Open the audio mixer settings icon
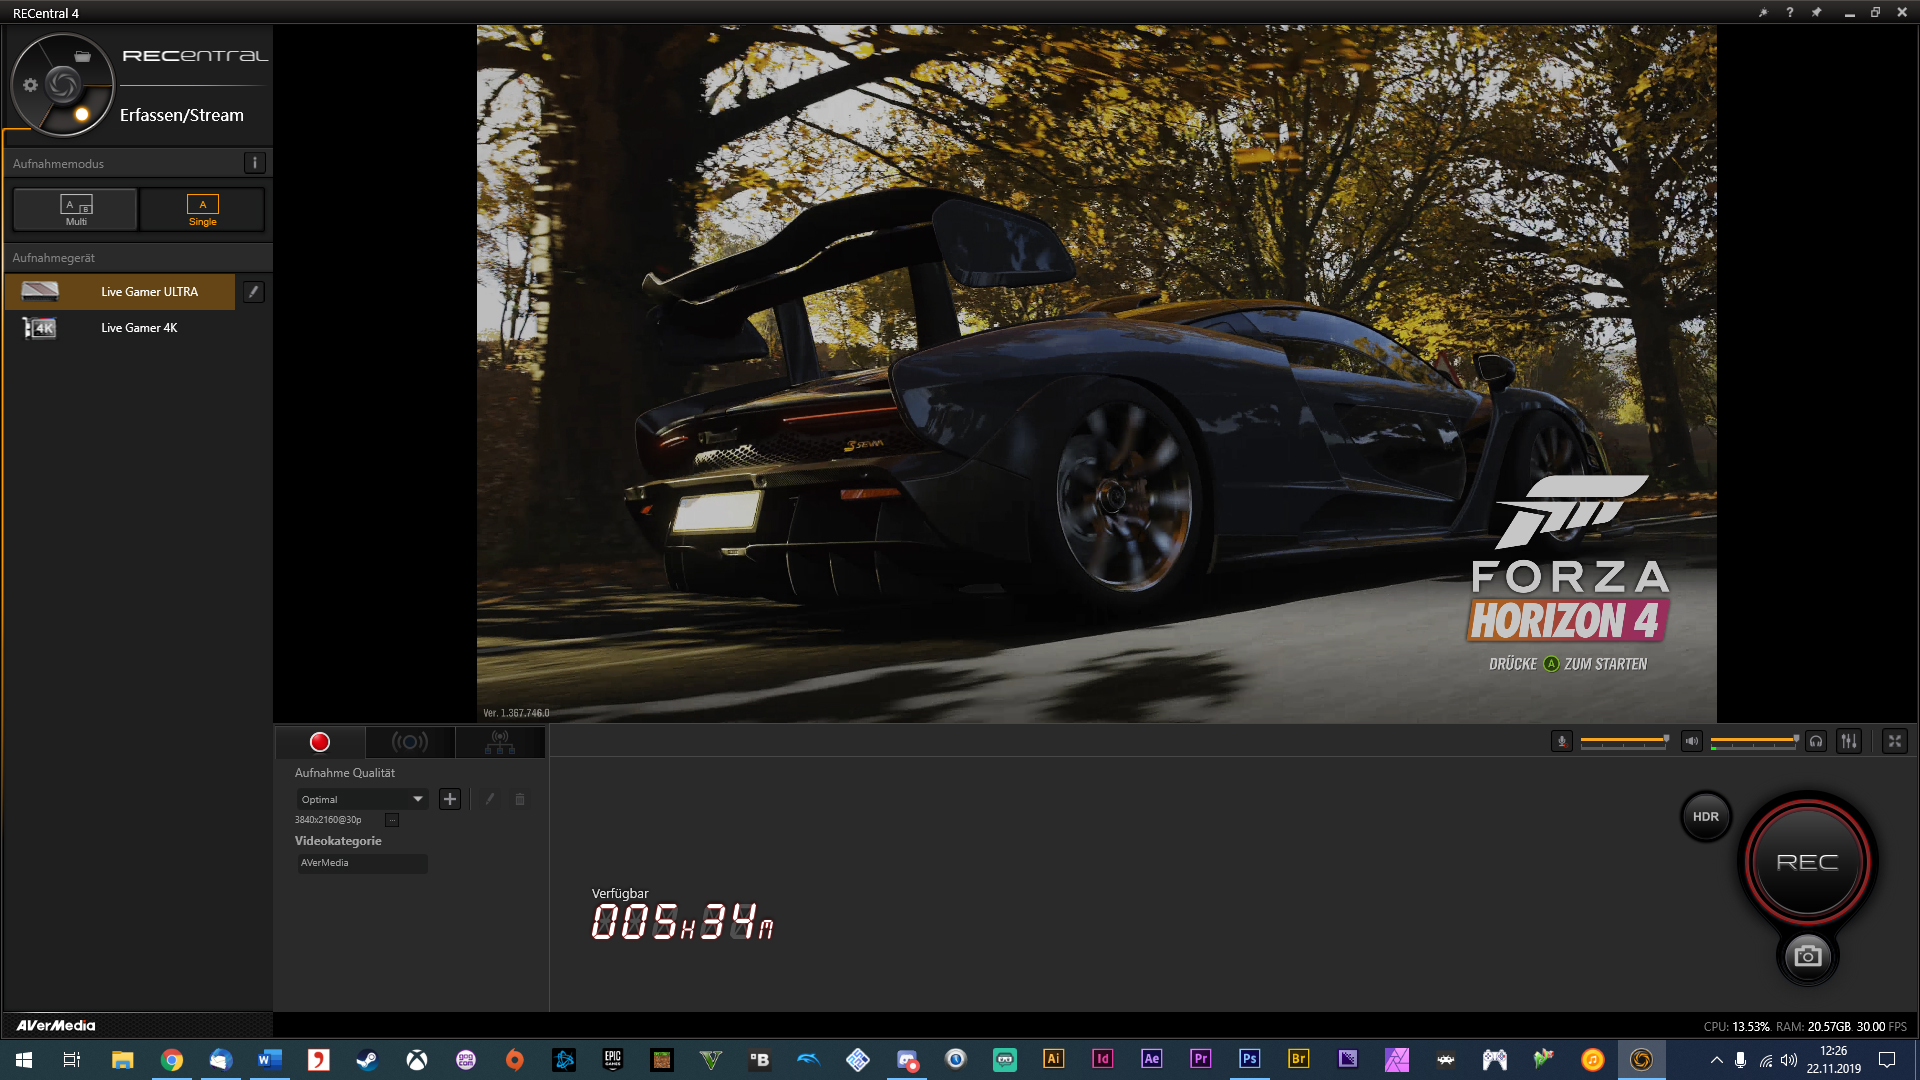The image size is (1920, 1080). 1848,741
